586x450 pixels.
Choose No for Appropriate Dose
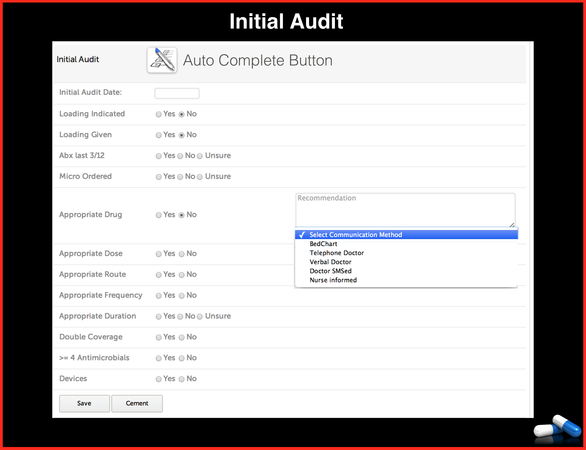pyautogui.click(x=182, y=254)
